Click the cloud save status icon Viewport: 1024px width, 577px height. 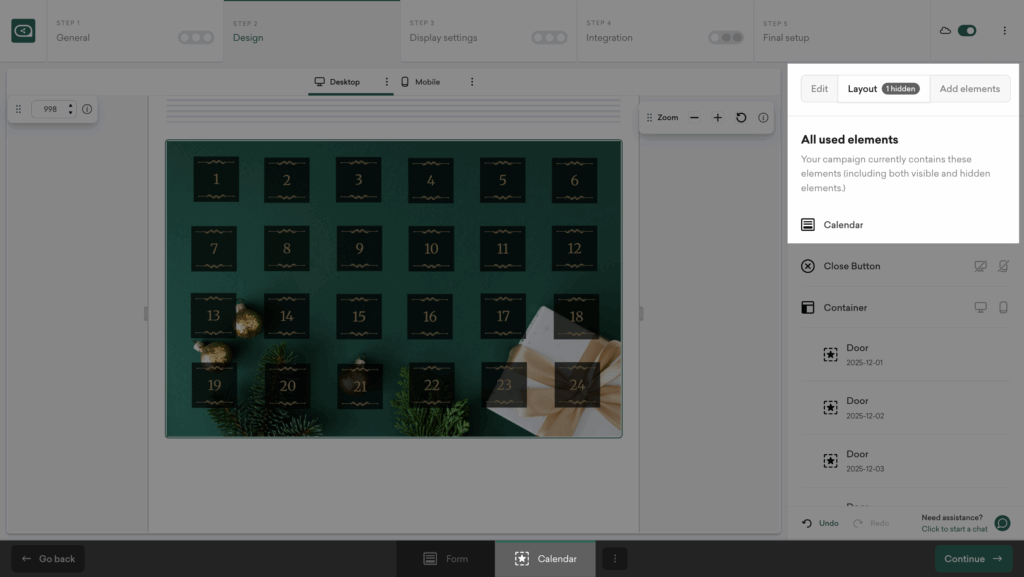[945, 31]
